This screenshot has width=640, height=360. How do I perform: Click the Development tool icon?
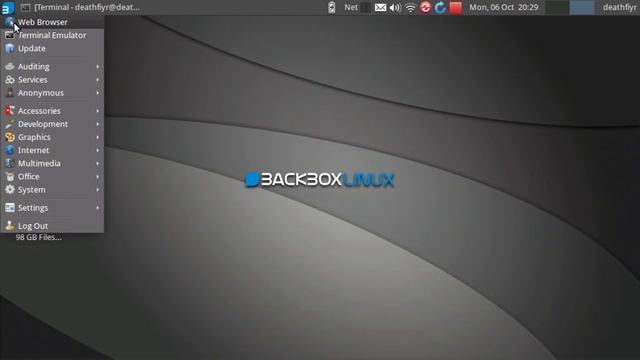coord(10,124)
